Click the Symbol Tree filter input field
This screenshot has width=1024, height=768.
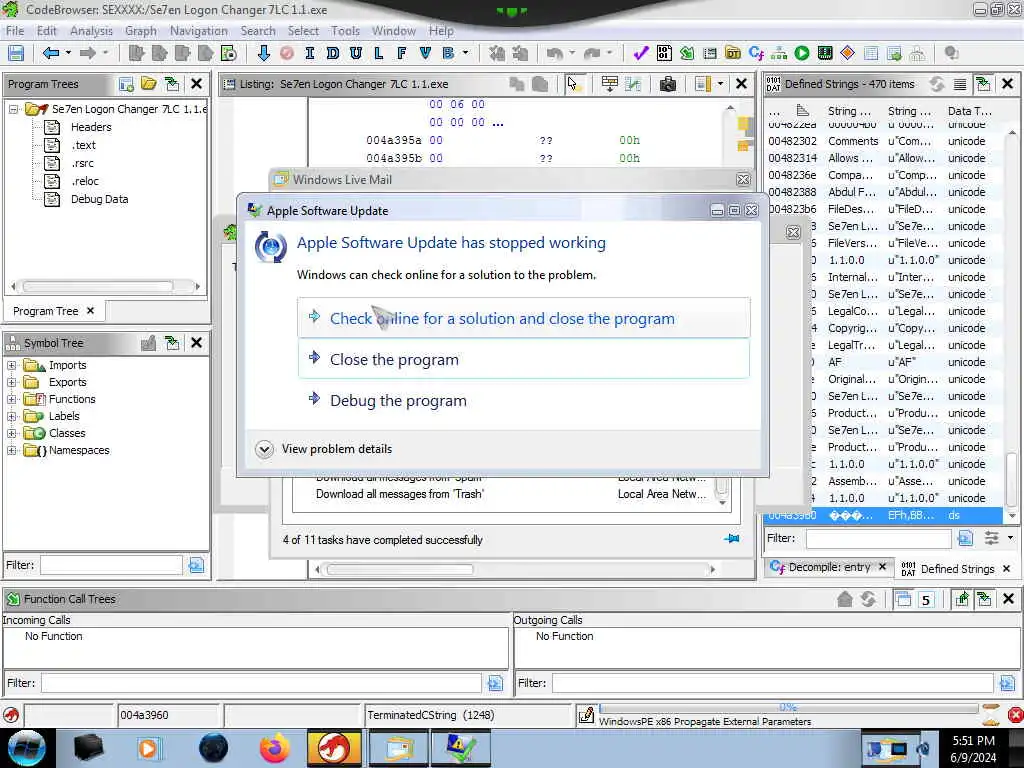tap(111, 565)
